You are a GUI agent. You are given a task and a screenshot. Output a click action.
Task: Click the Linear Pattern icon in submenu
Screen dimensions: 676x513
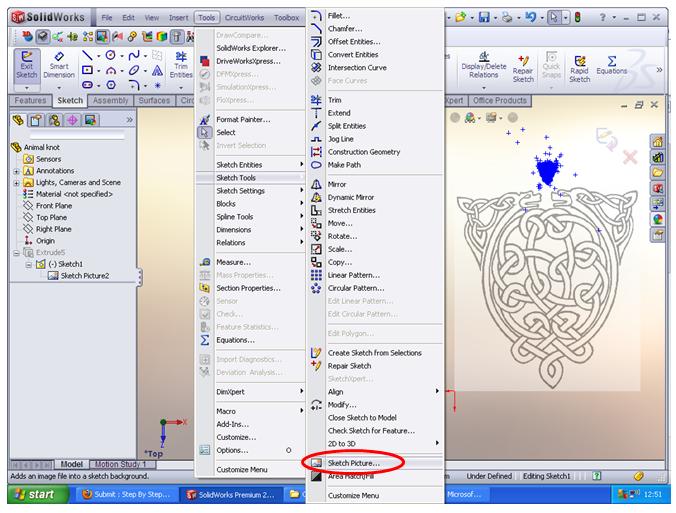[x=316, y=275]
